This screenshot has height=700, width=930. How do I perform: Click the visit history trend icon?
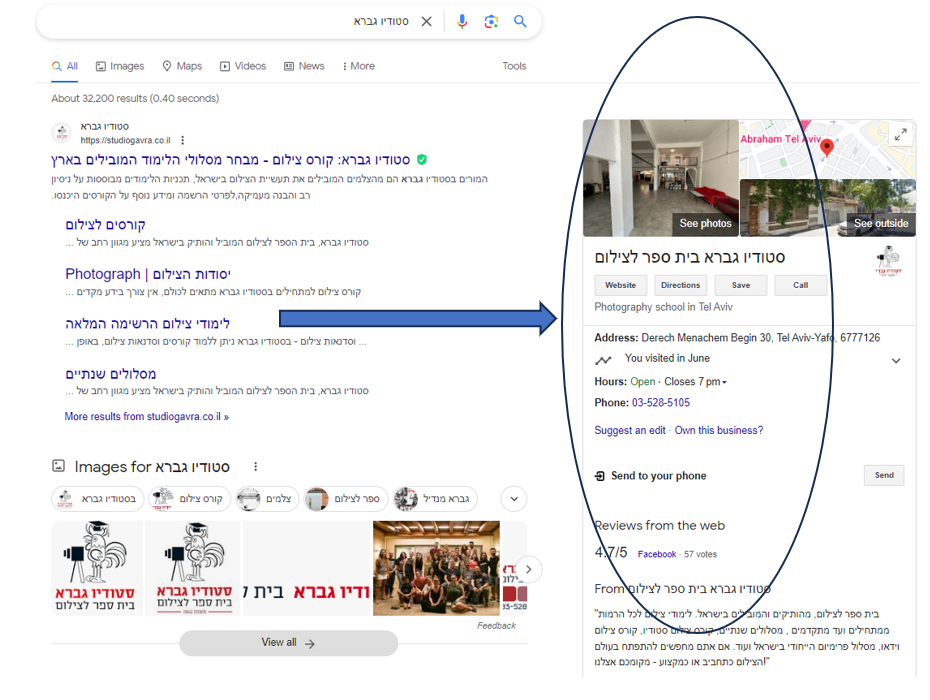tap(603, 360)
